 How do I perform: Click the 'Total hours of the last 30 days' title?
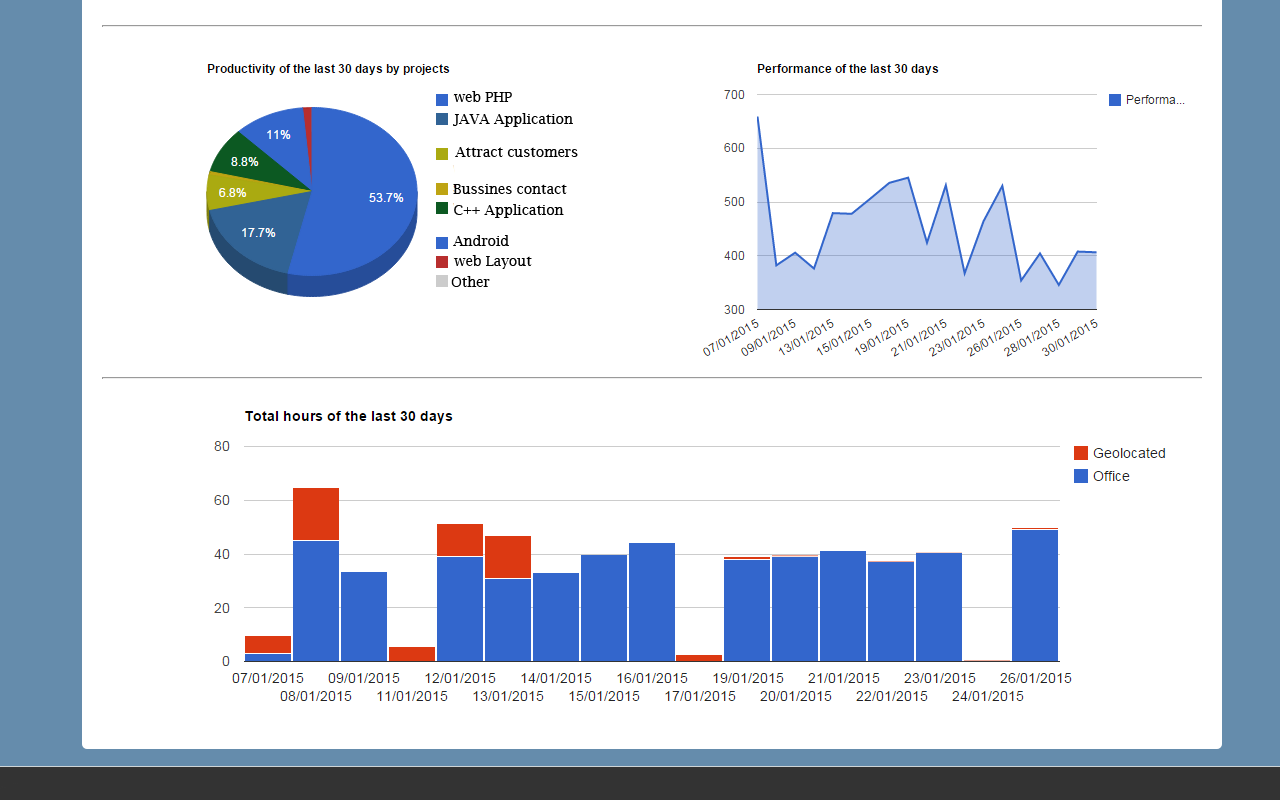tap(349, 416)
